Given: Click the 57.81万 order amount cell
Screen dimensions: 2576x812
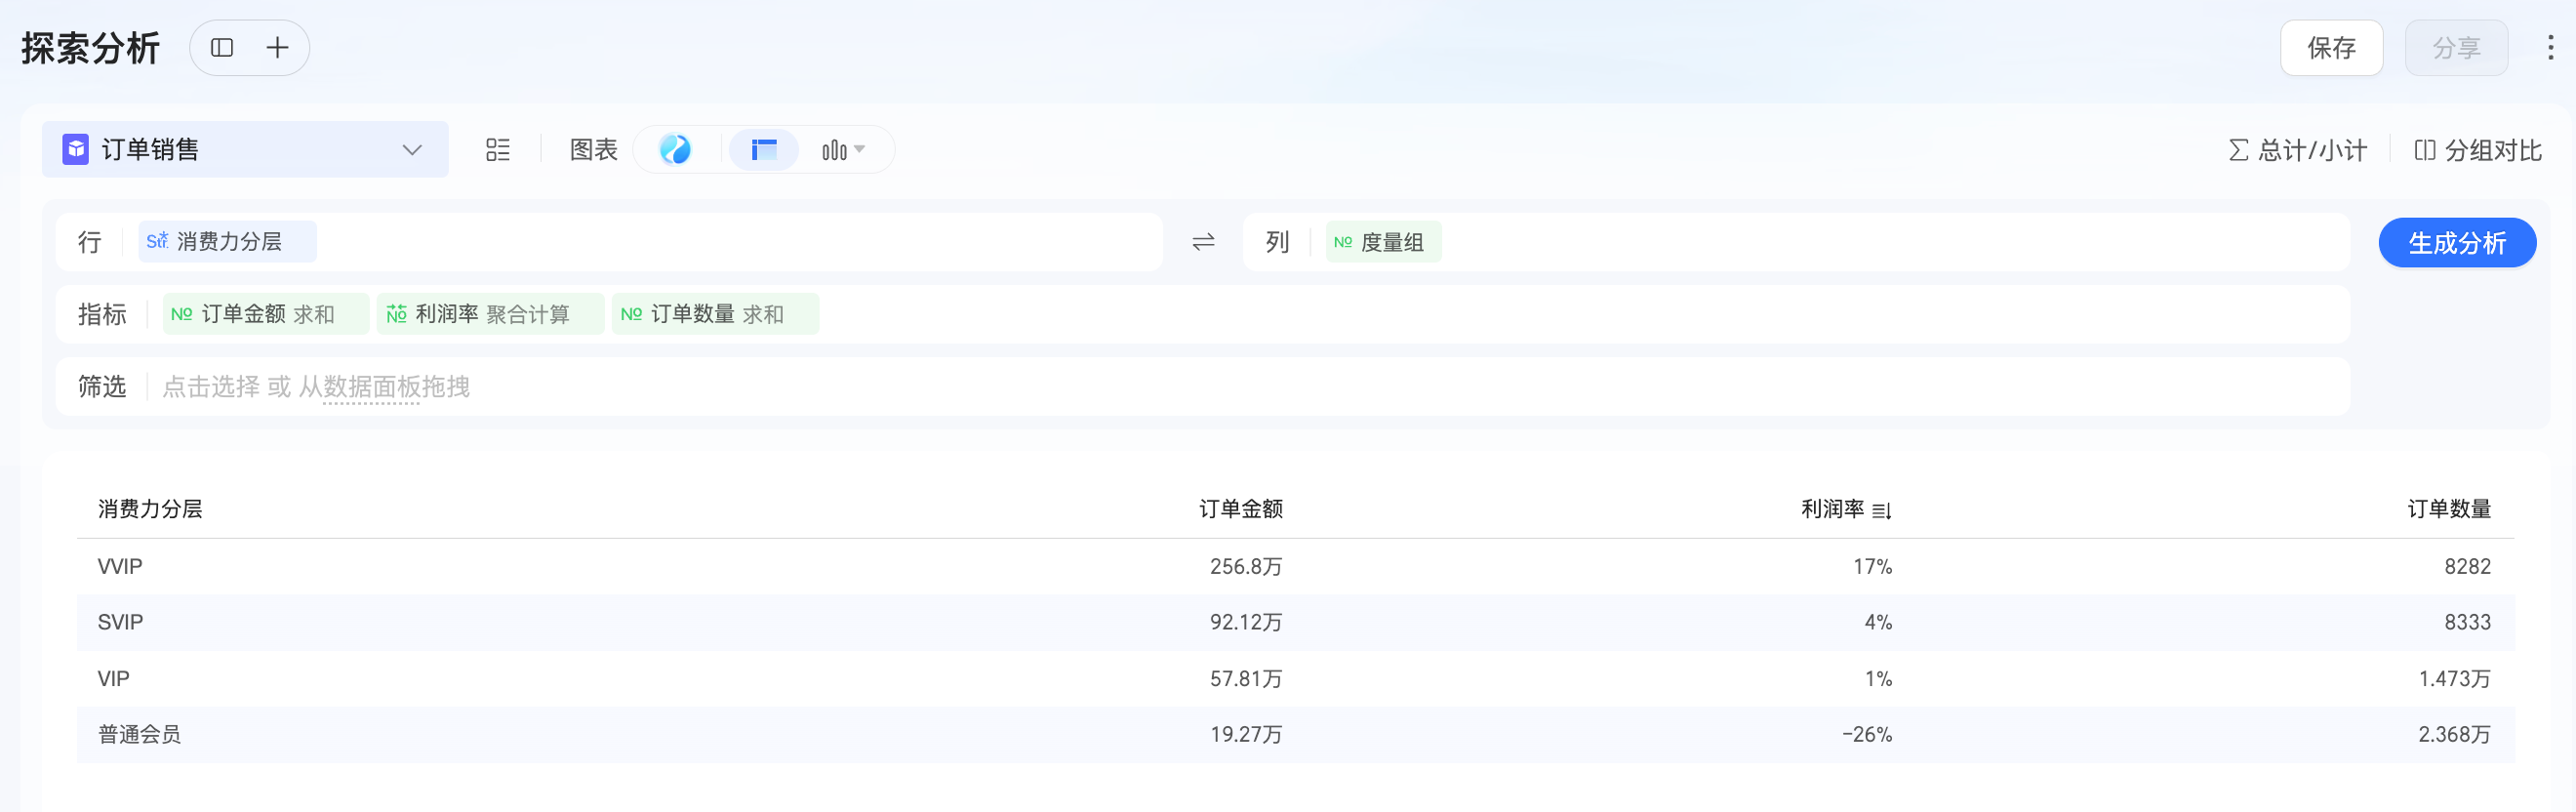Looking at the screenshot, I should click(x=1246, y=679).
